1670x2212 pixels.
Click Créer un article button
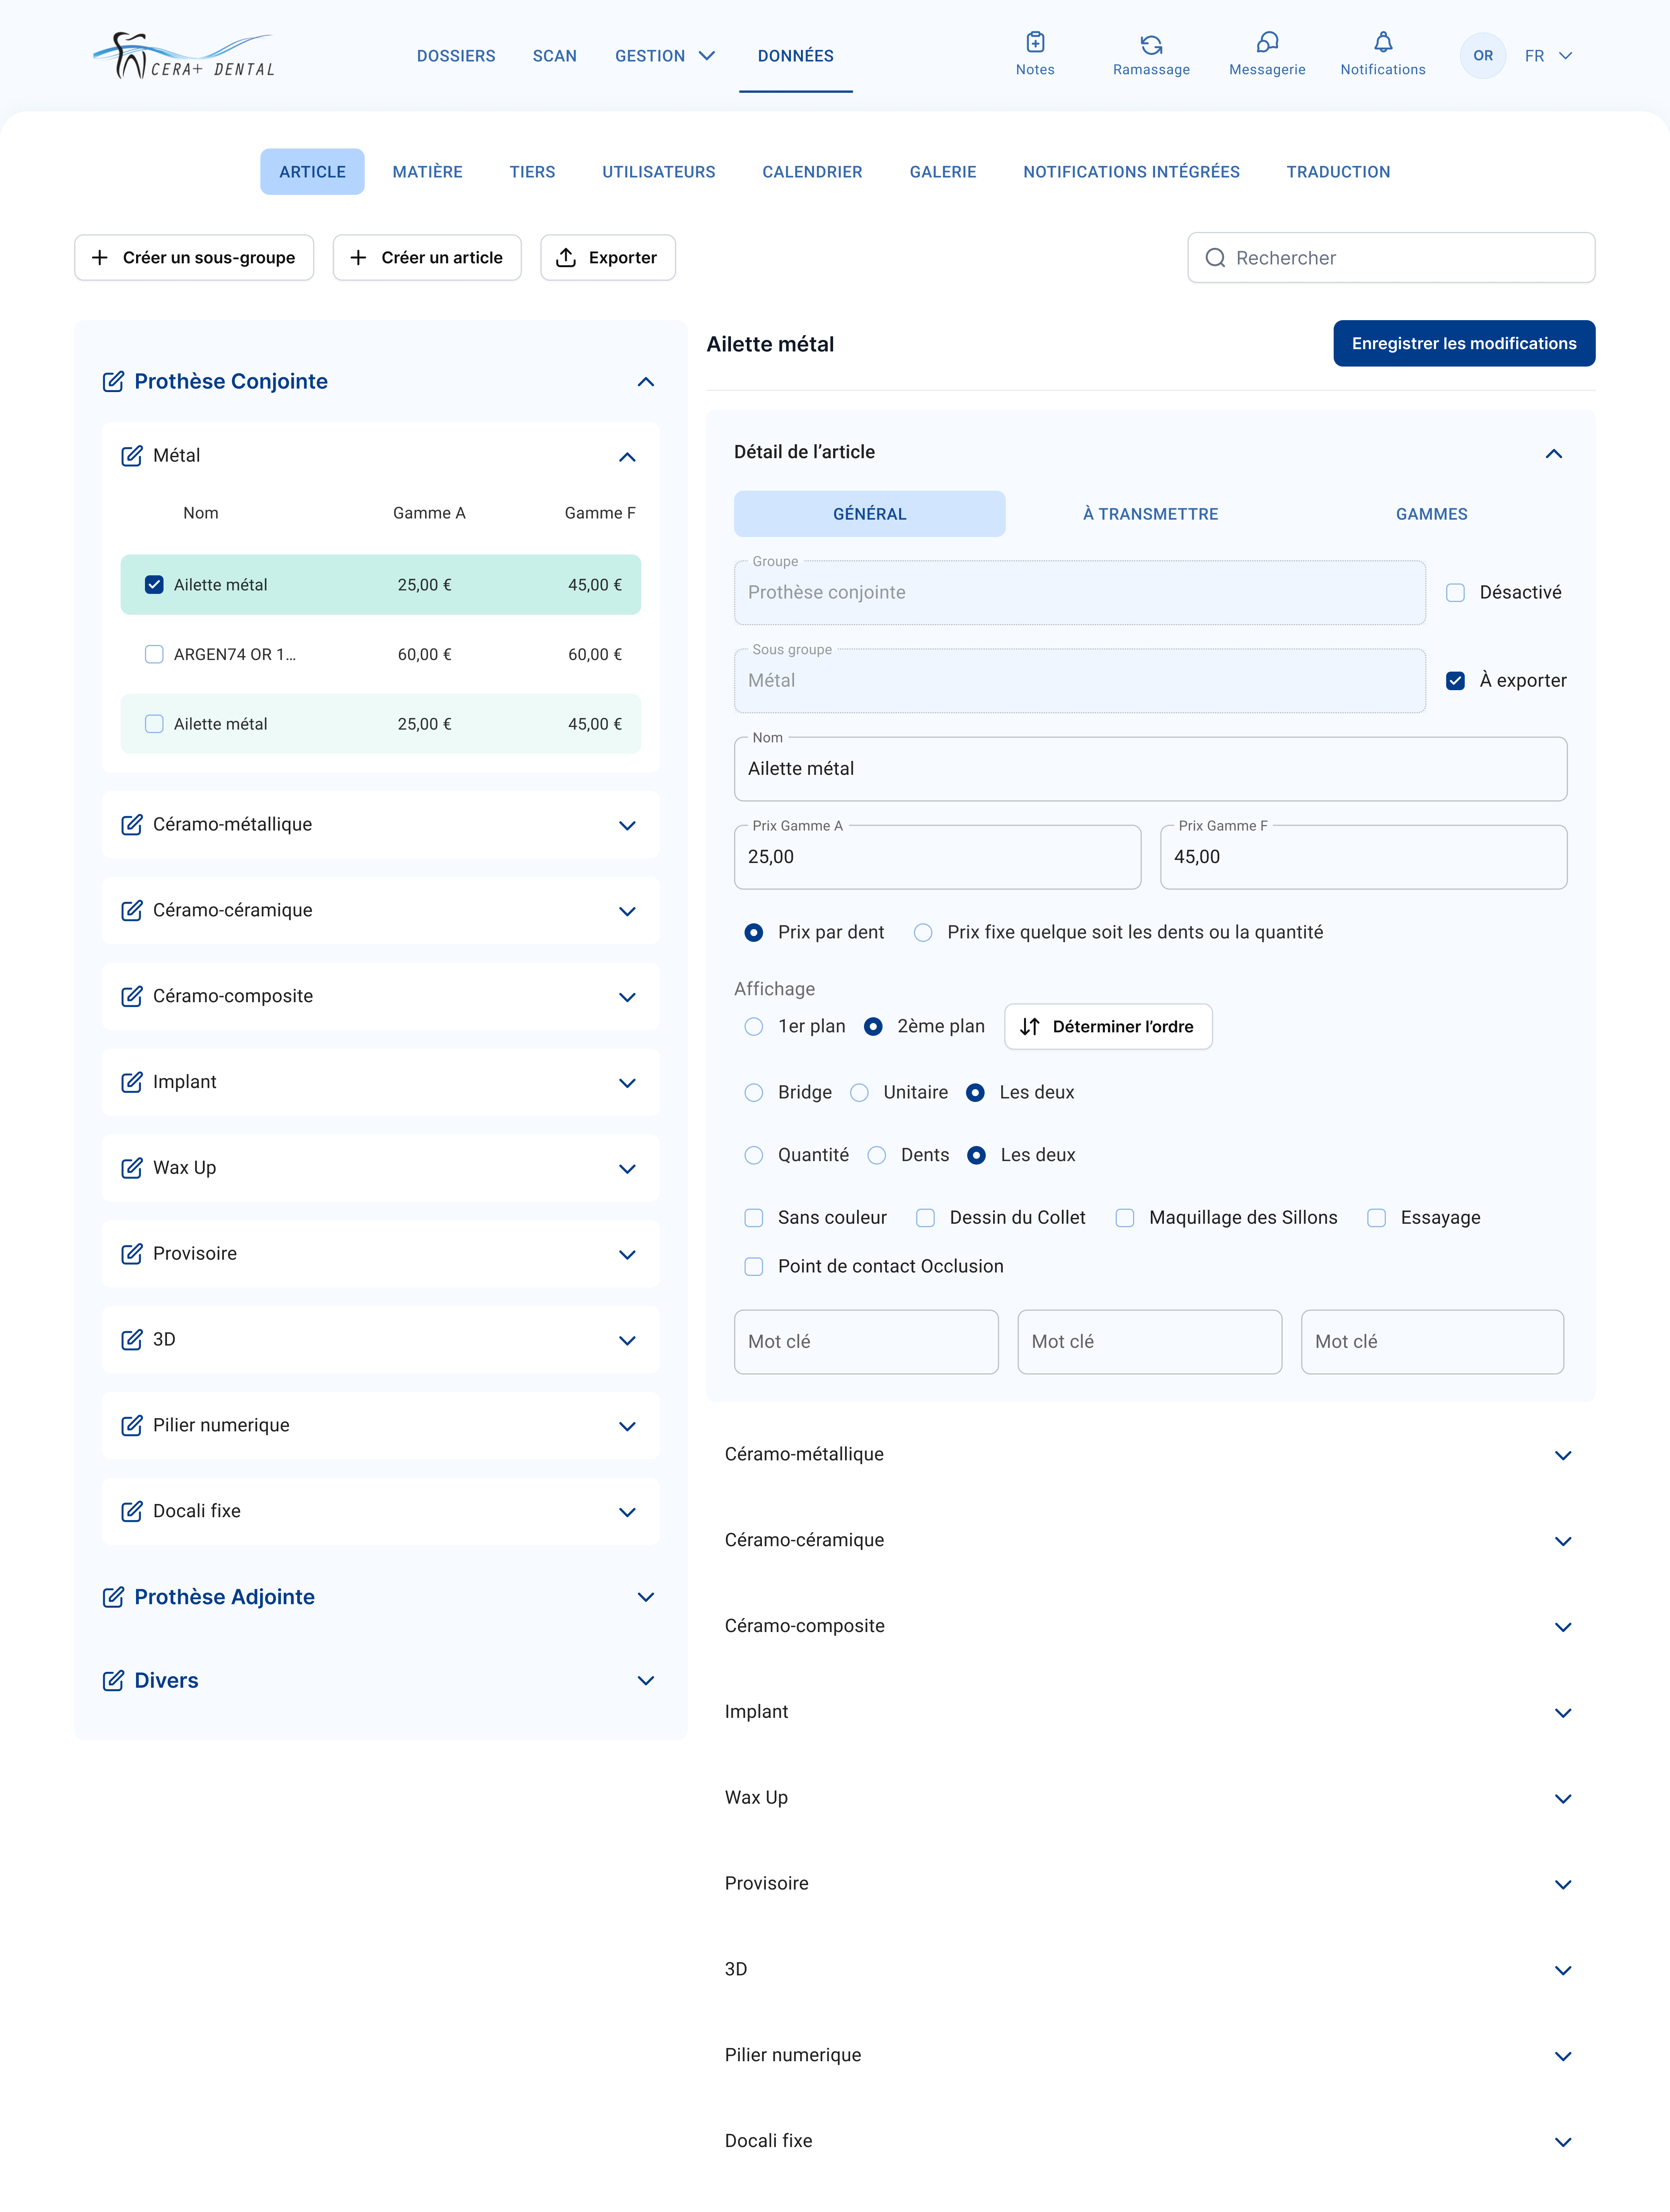click(427, 258)
